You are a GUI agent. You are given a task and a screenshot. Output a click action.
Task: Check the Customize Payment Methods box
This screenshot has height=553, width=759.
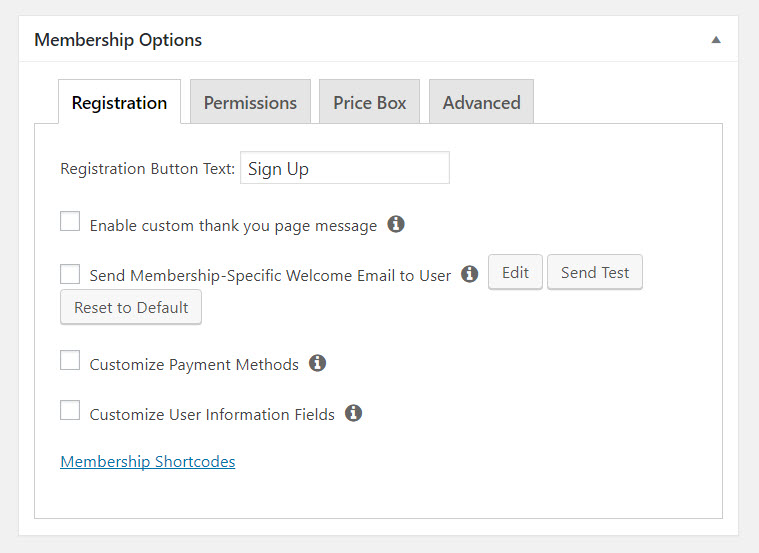(70, 360)
